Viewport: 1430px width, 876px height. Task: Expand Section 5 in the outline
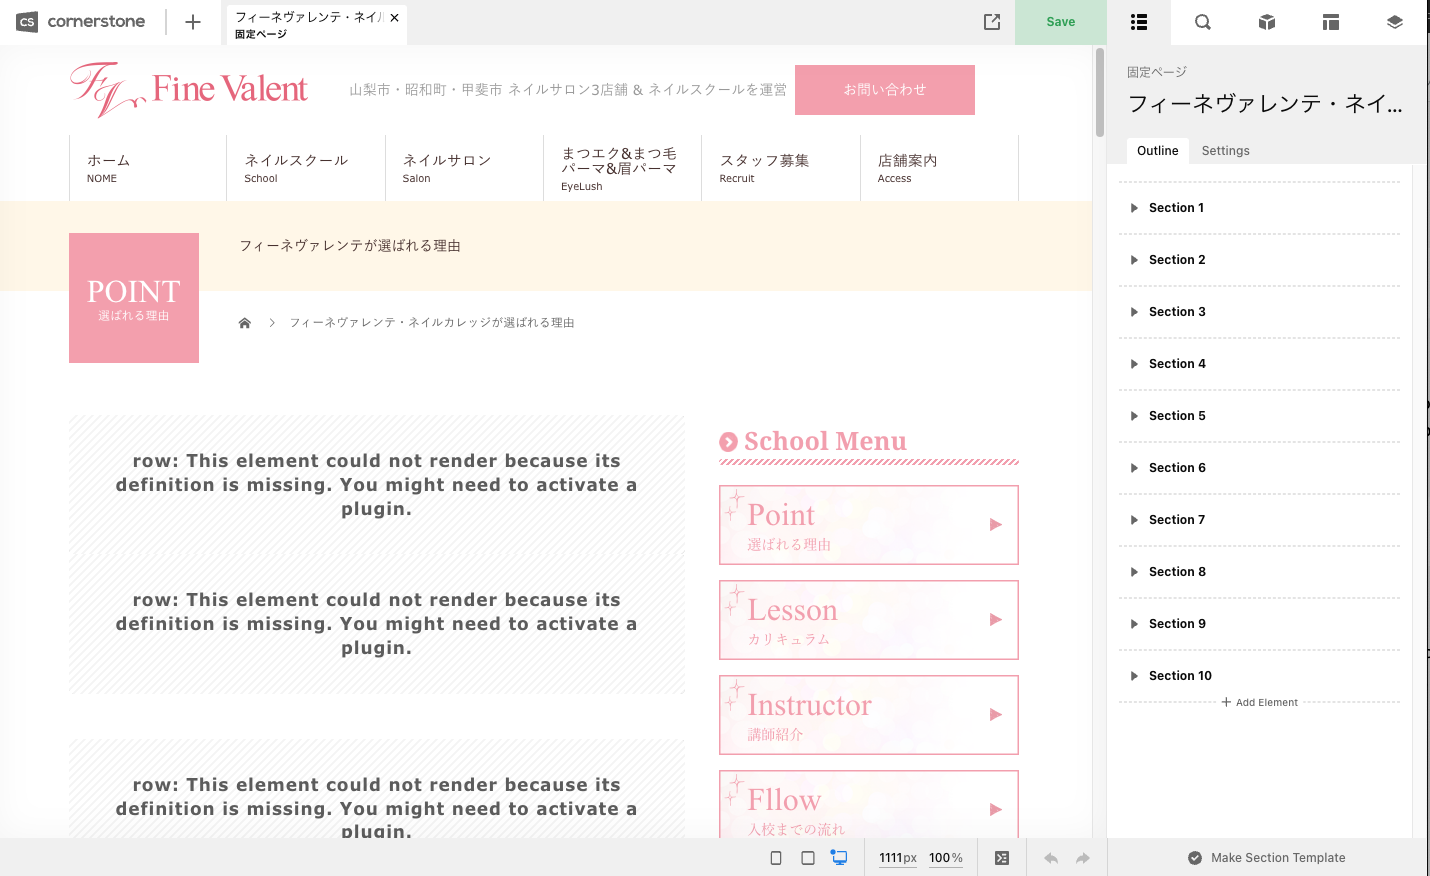coord(1134,416)
